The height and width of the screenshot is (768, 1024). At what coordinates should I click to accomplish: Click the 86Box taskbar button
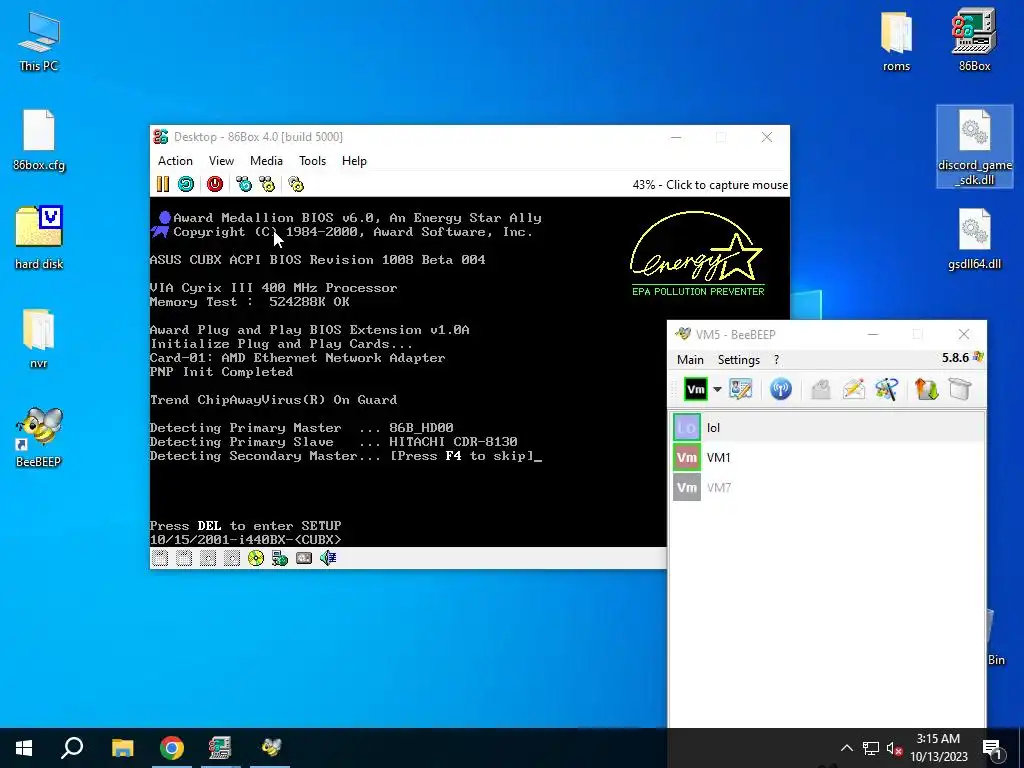(x=221, y=748)
